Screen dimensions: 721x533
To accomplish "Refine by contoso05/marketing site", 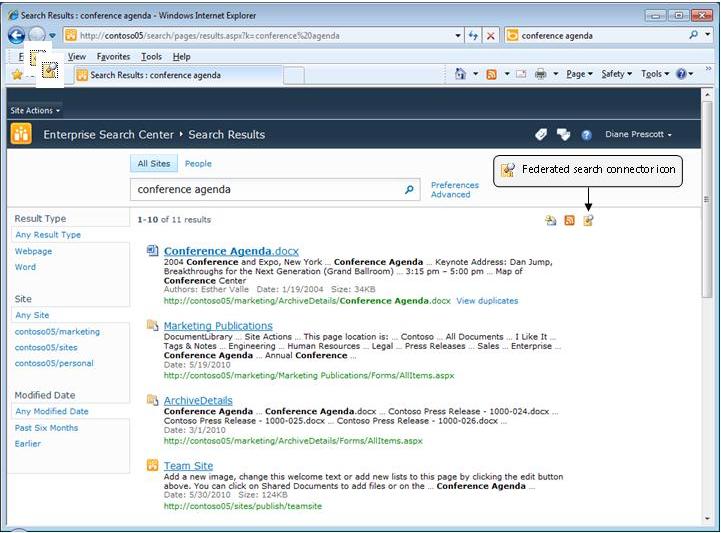I will click(x=57, y=332).
